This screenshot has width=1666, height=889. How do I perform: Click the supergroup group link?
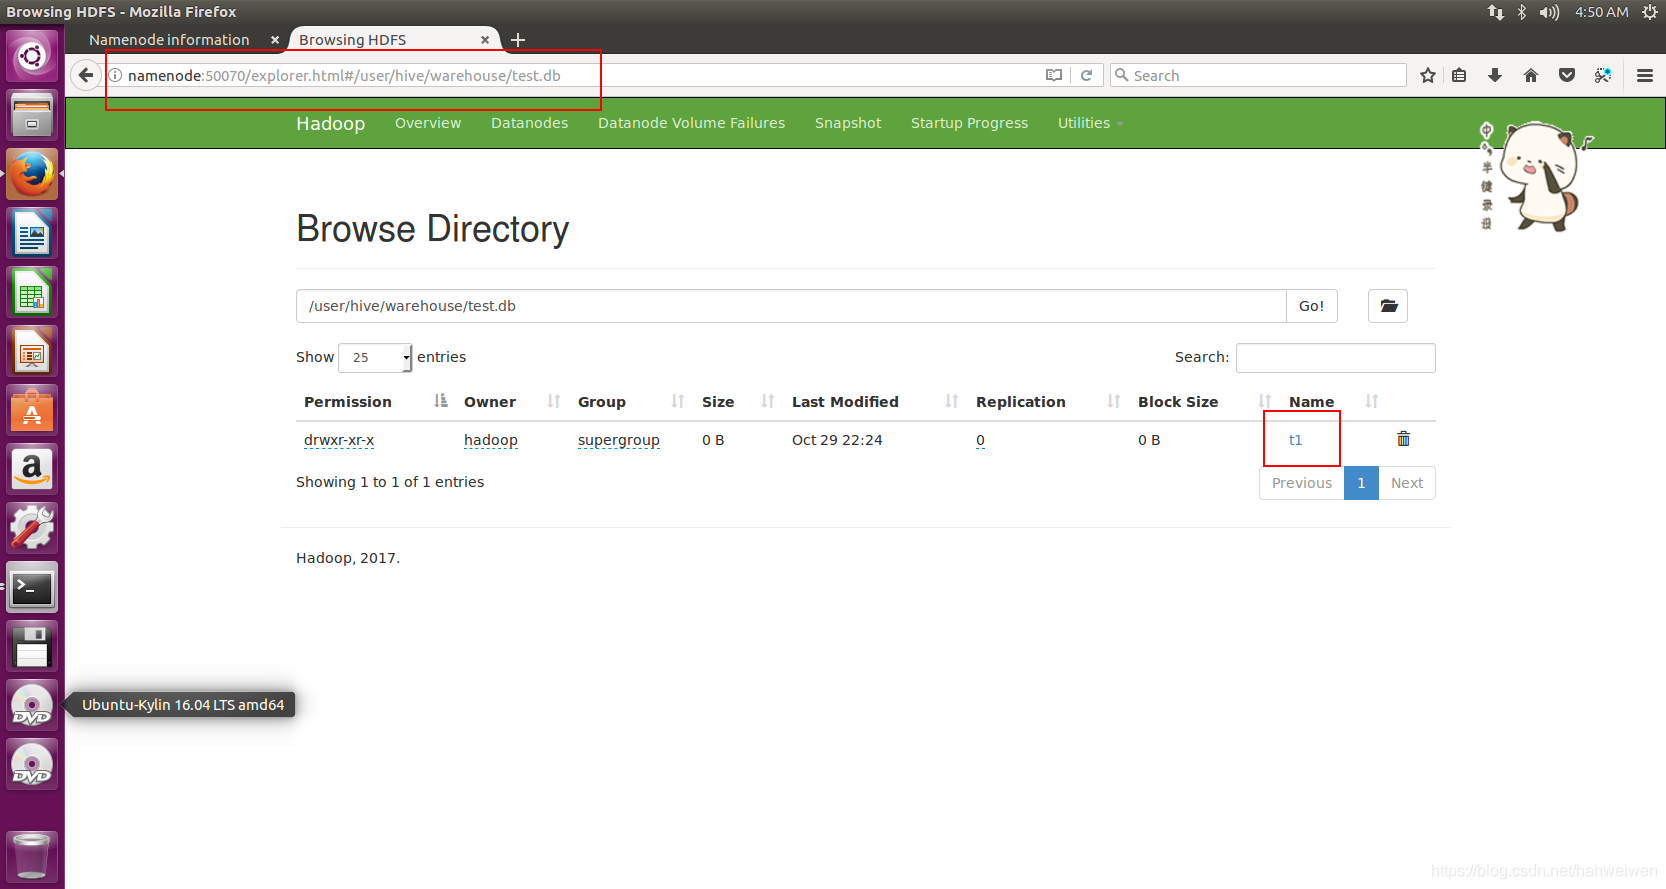point(619,440)
